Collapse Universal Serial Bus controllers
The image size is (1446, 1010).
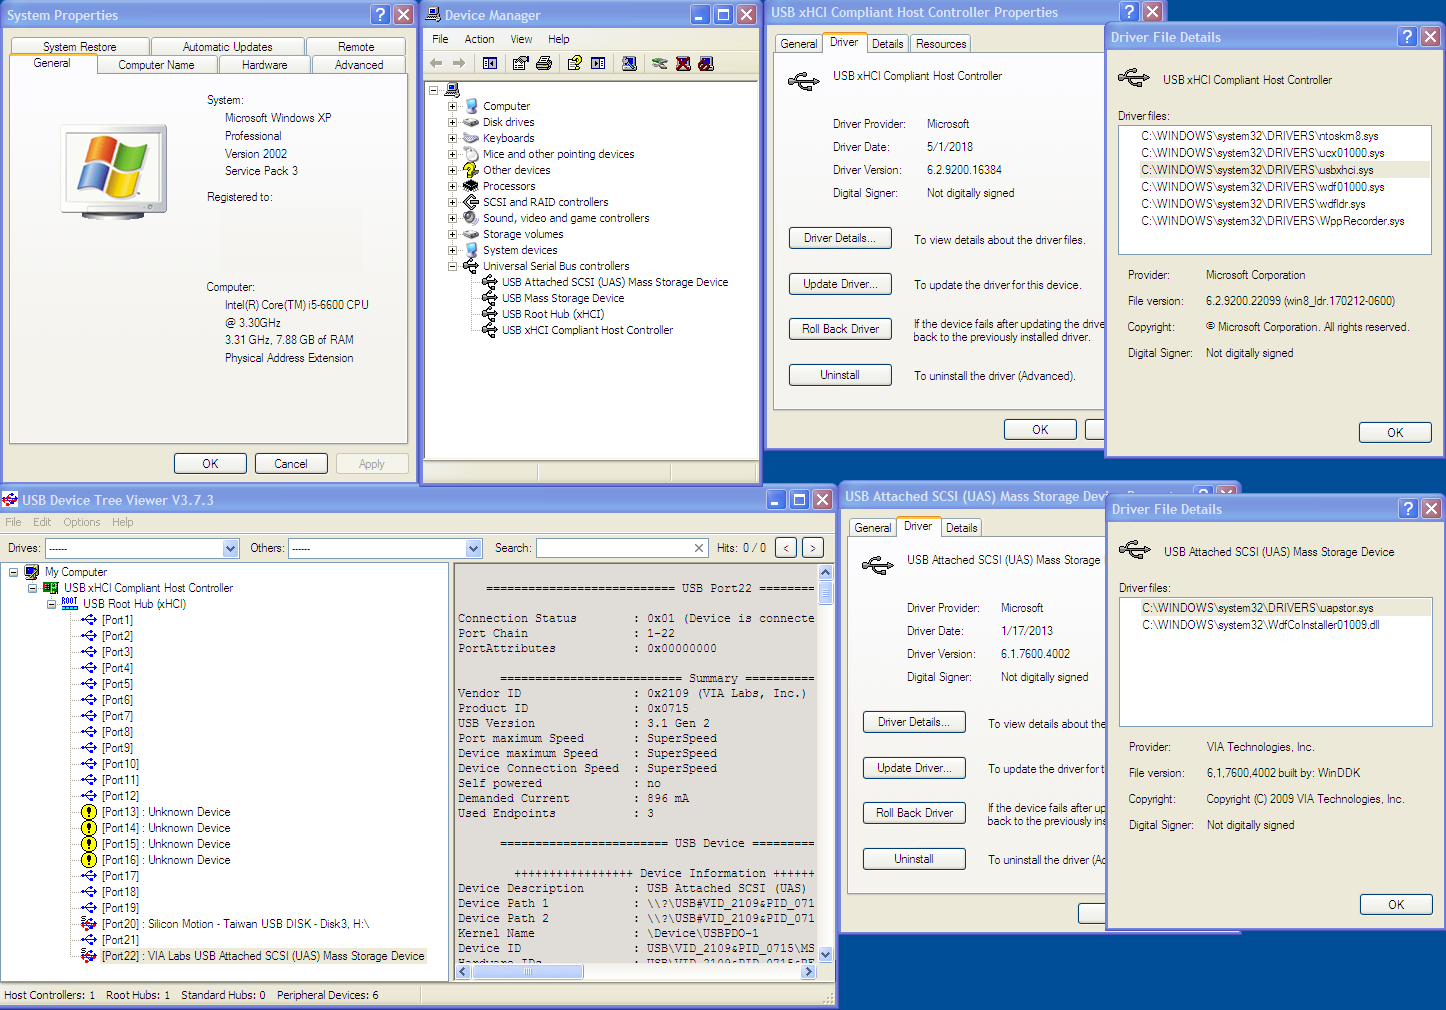click(x=452, y=266)
